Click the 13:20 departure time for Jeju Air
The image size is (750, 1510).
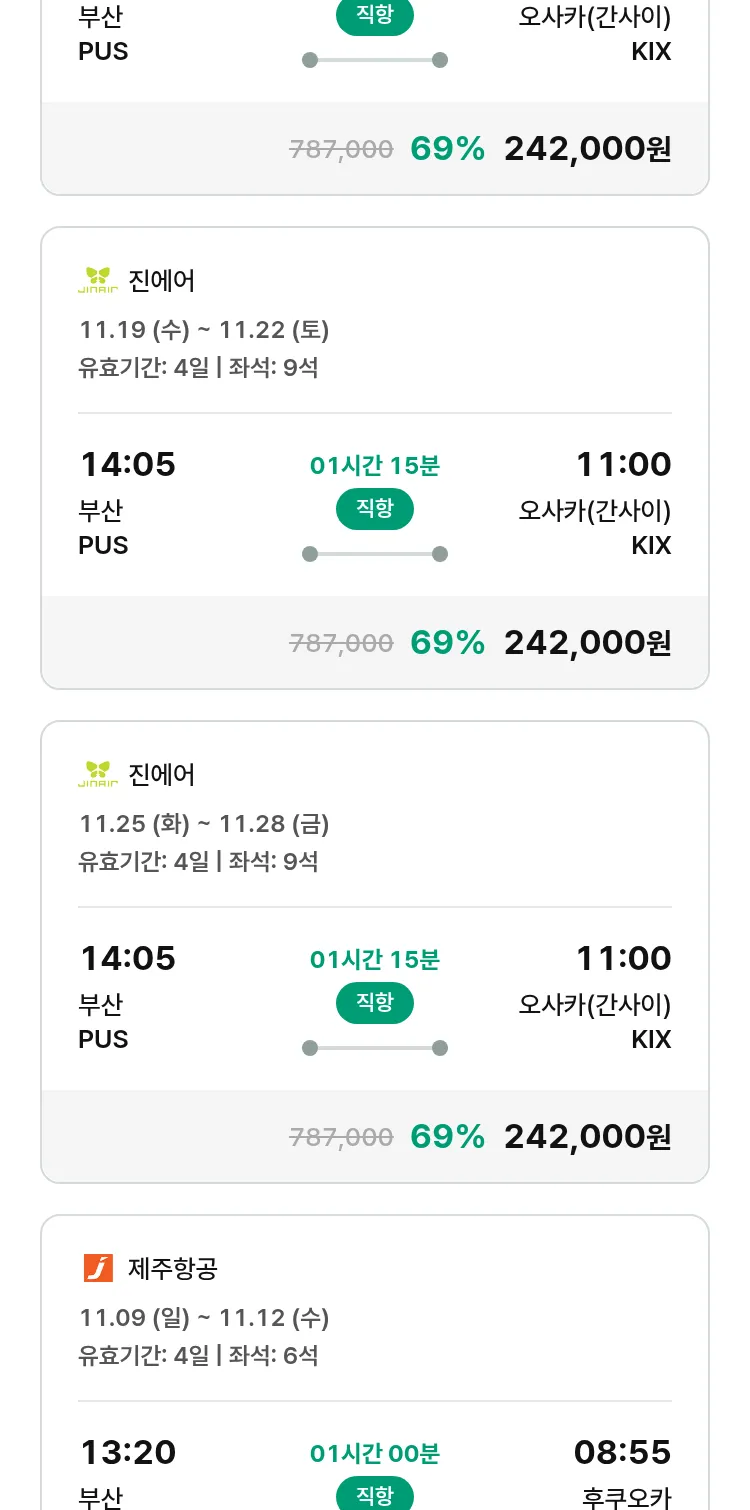pyautogui.click(x=128, y=1452)
